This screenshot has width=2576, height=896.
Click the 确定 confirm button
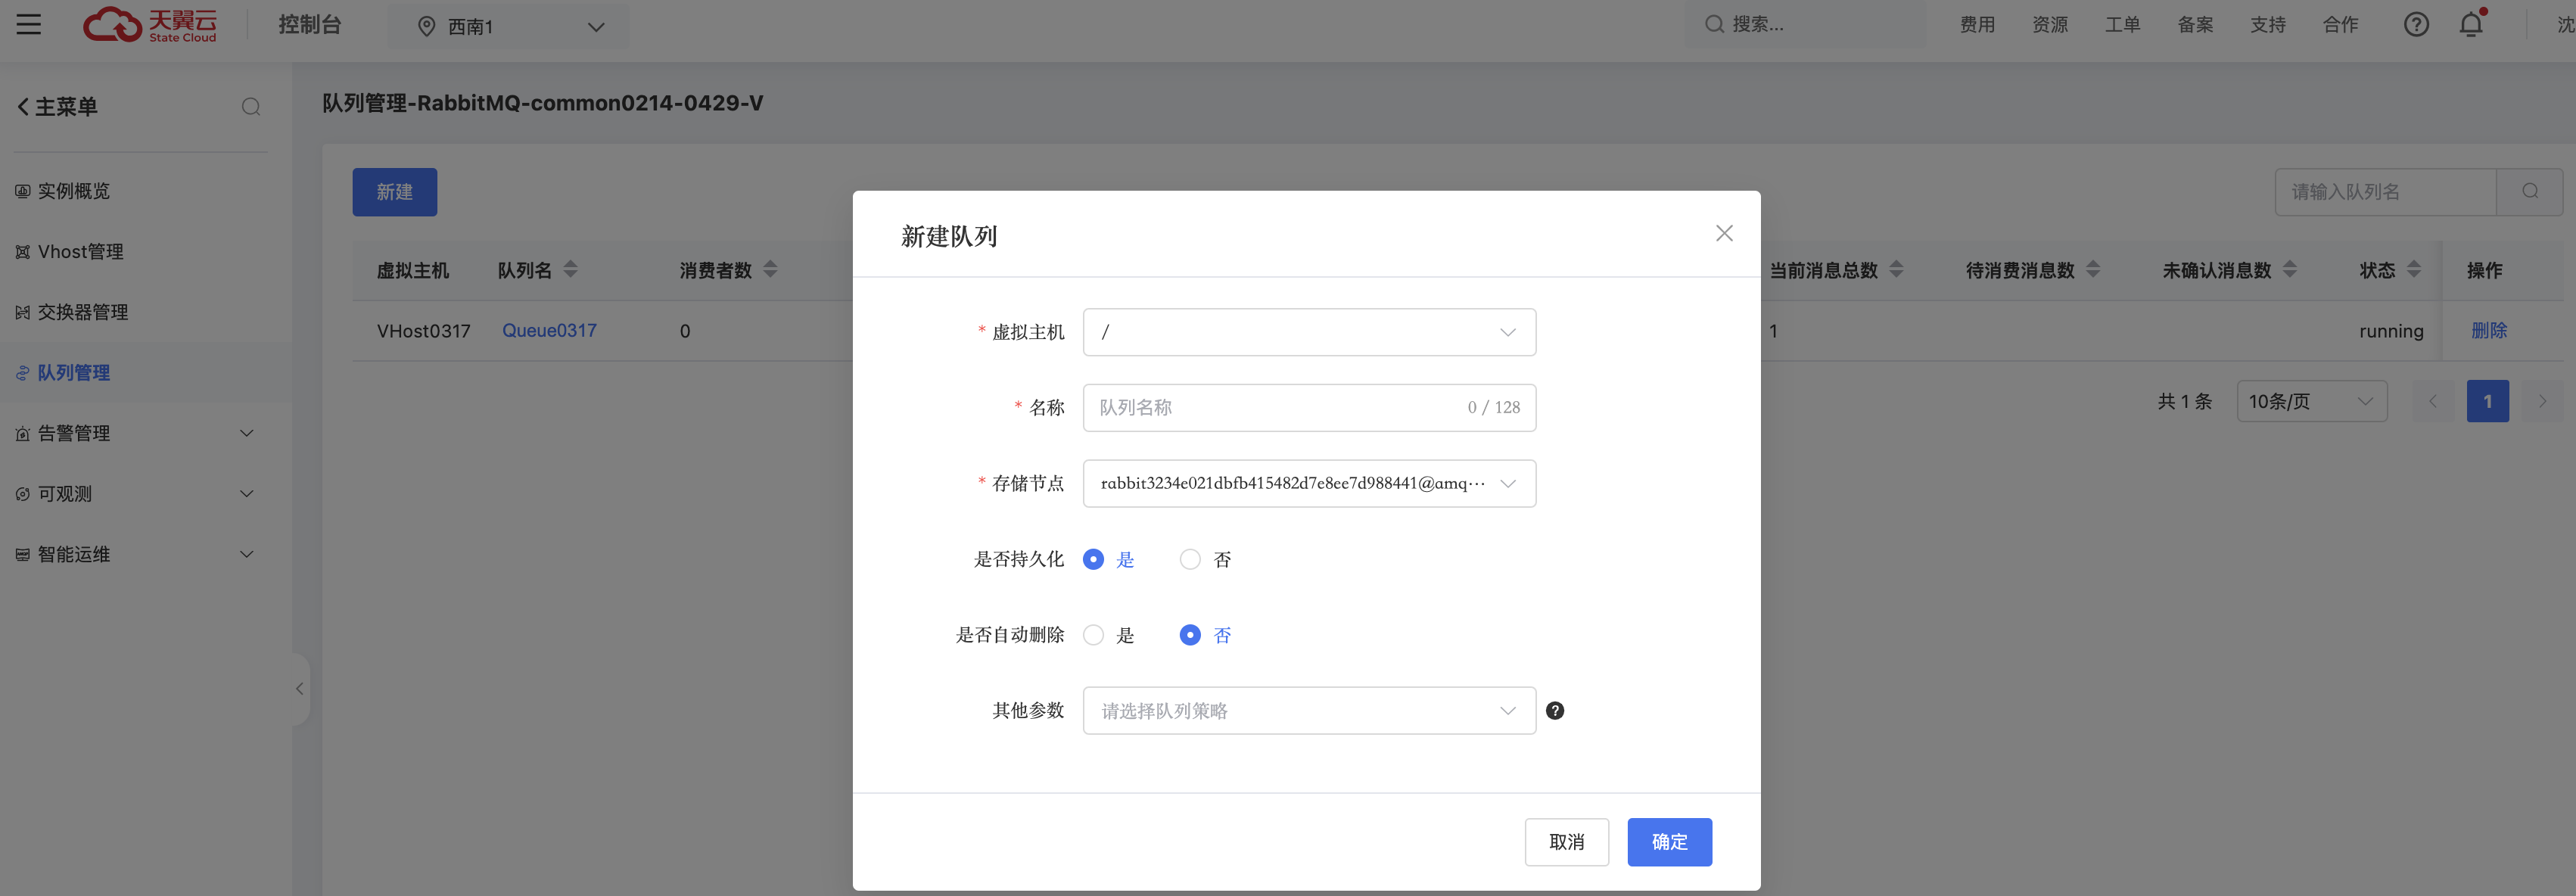click(1668, 842)
